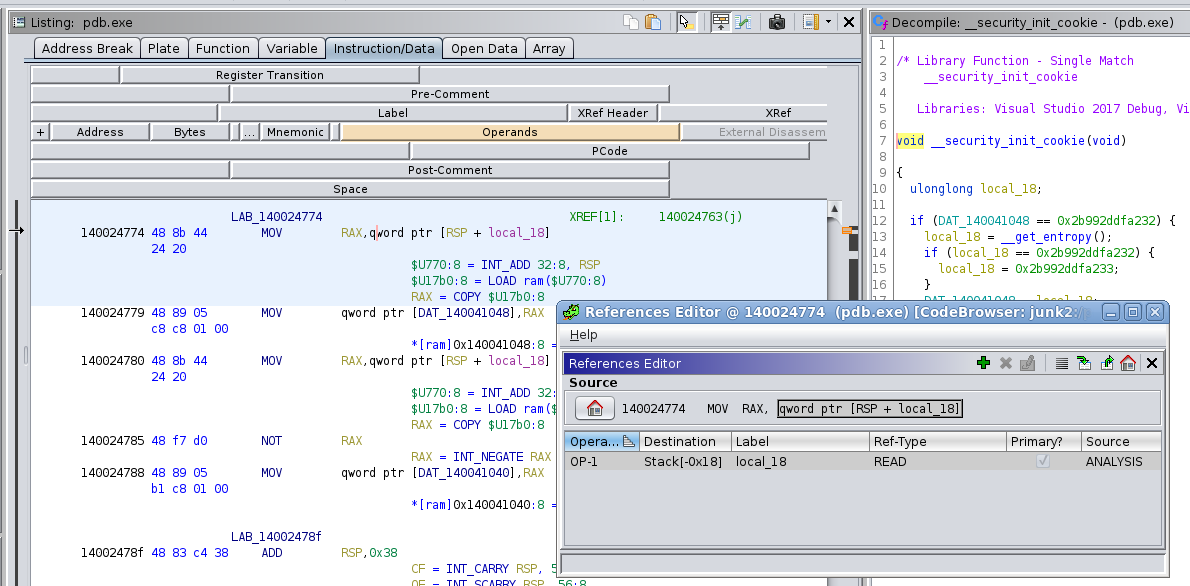Click the diff view icon in Listing toolbar
This screenshot has height=586, width=1190.
pyautogui.click(x=744, y=21)
